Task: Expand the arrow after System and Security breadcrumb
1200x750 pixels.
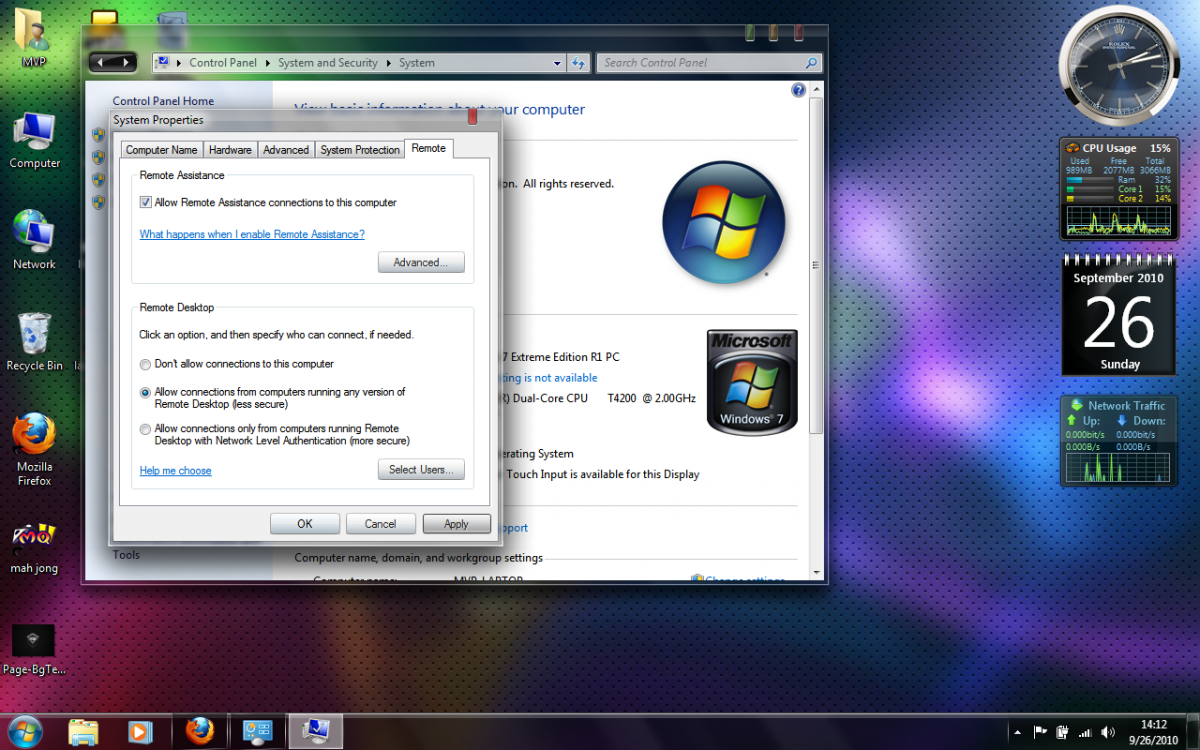Action: pyautogui.click(x=388, y=63)
